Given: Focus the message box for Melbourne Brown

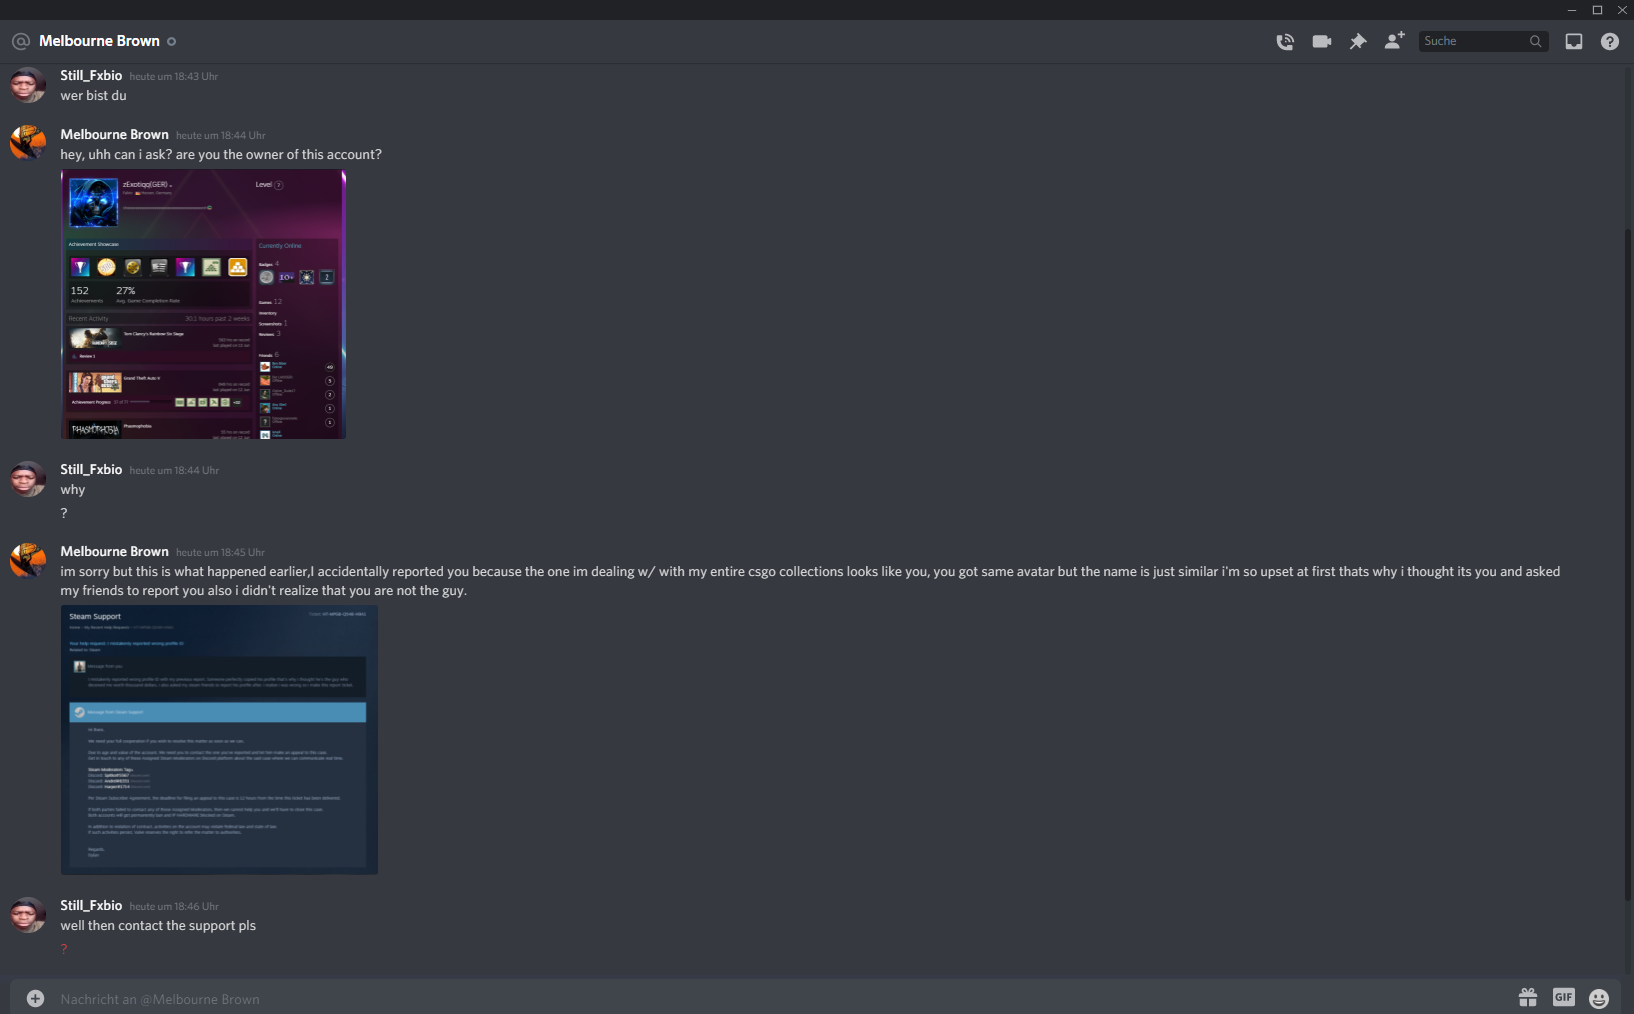Looking at the screenshot, I should click(780, 998).
